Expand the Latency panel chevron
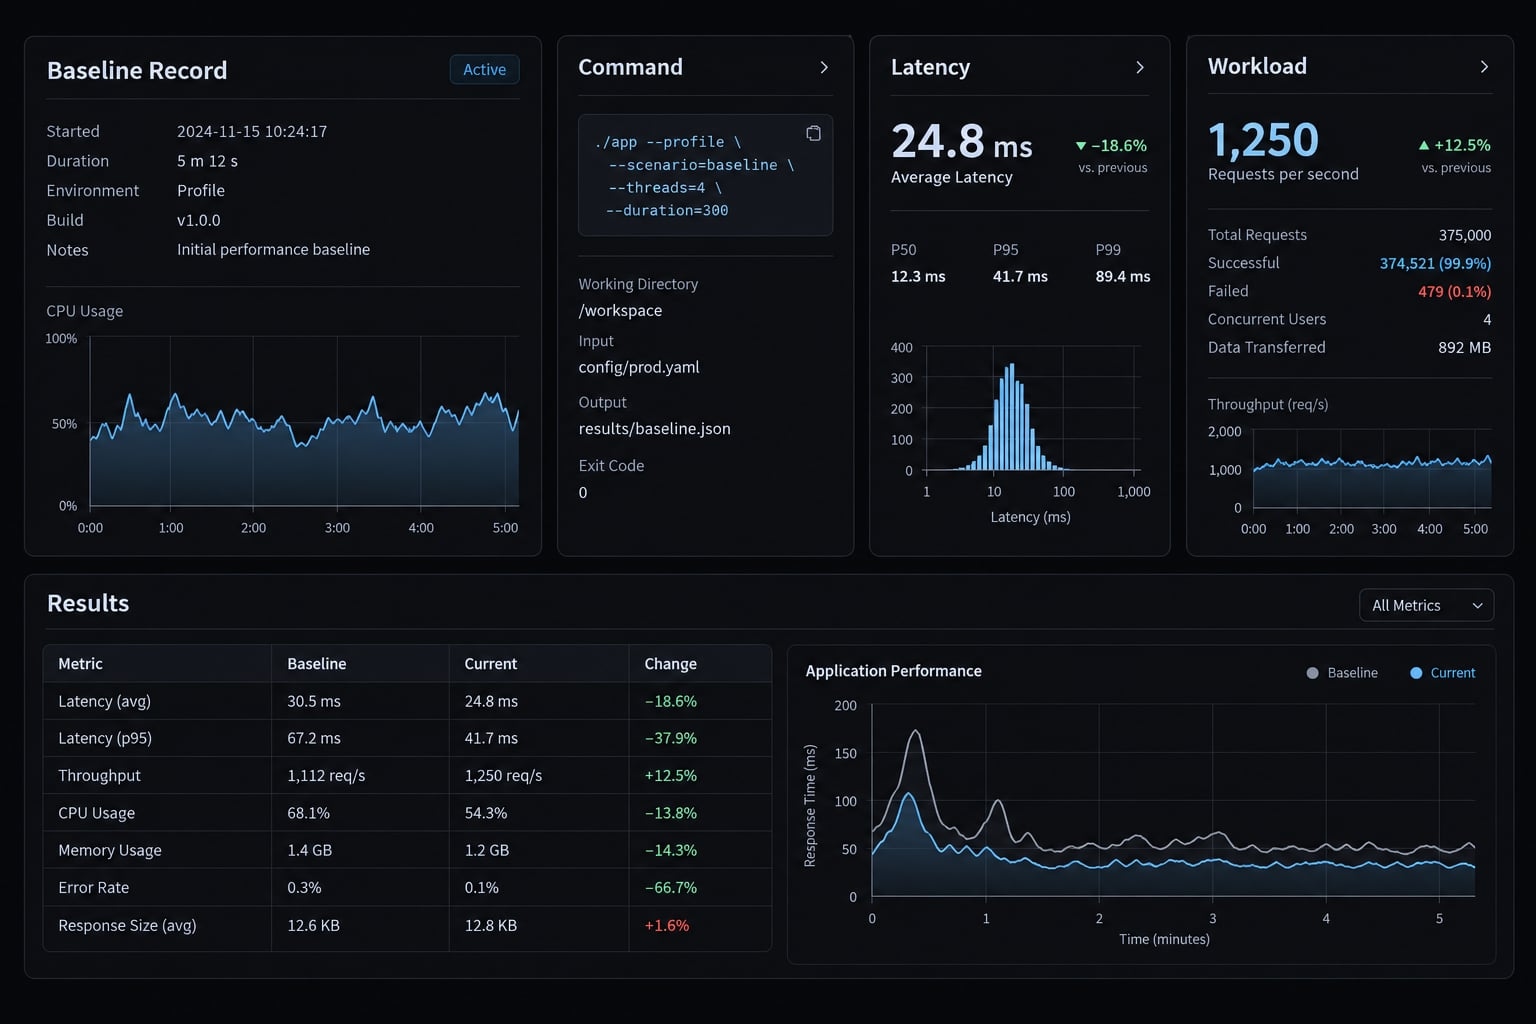The height and width of the screenshot is (1024, 1536). pyautogui.click(x=1140, y=67)
